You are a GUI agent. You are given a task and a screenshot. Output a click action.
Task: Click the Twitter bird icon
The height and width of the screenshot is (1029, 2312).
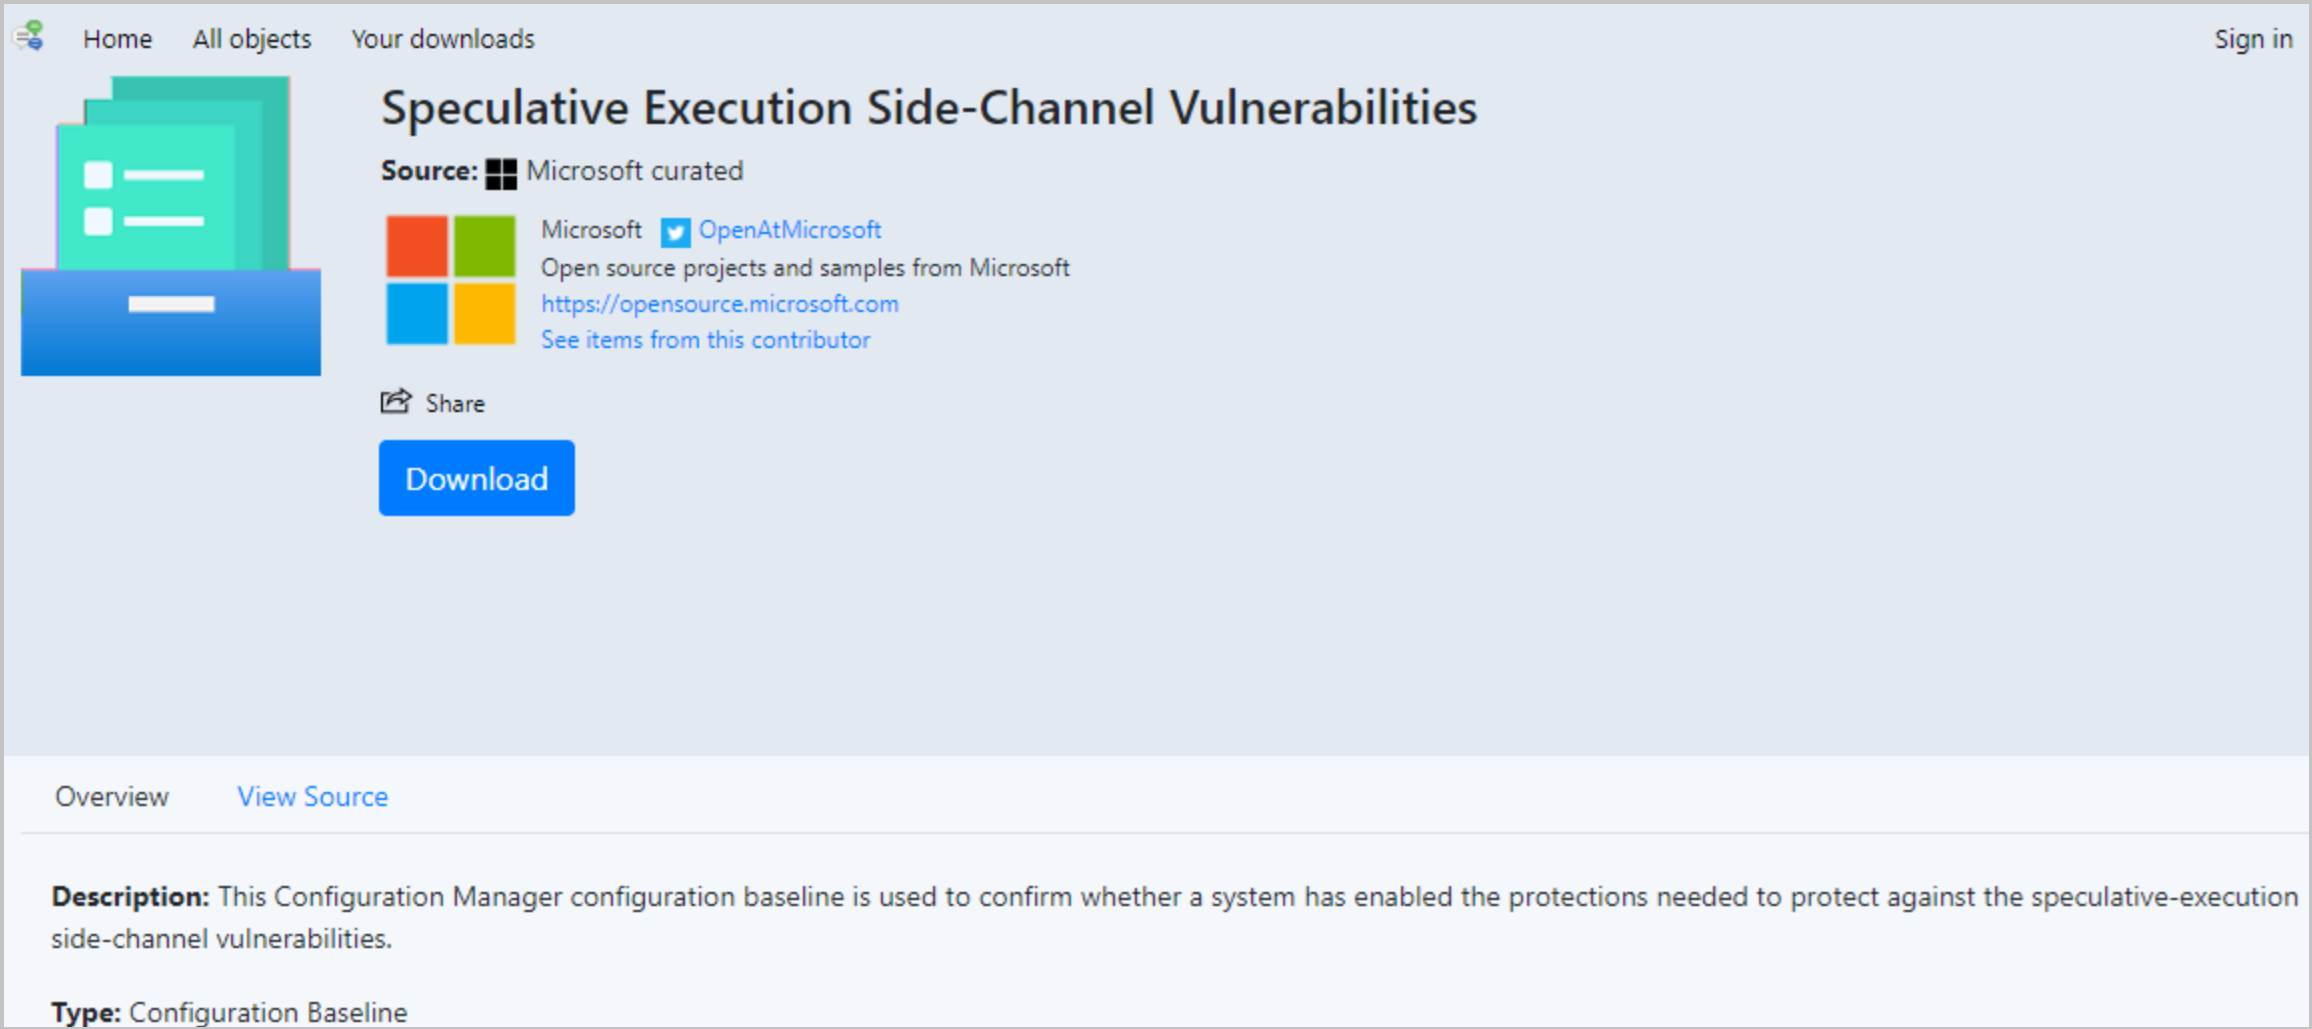click(x=675, y=231)
